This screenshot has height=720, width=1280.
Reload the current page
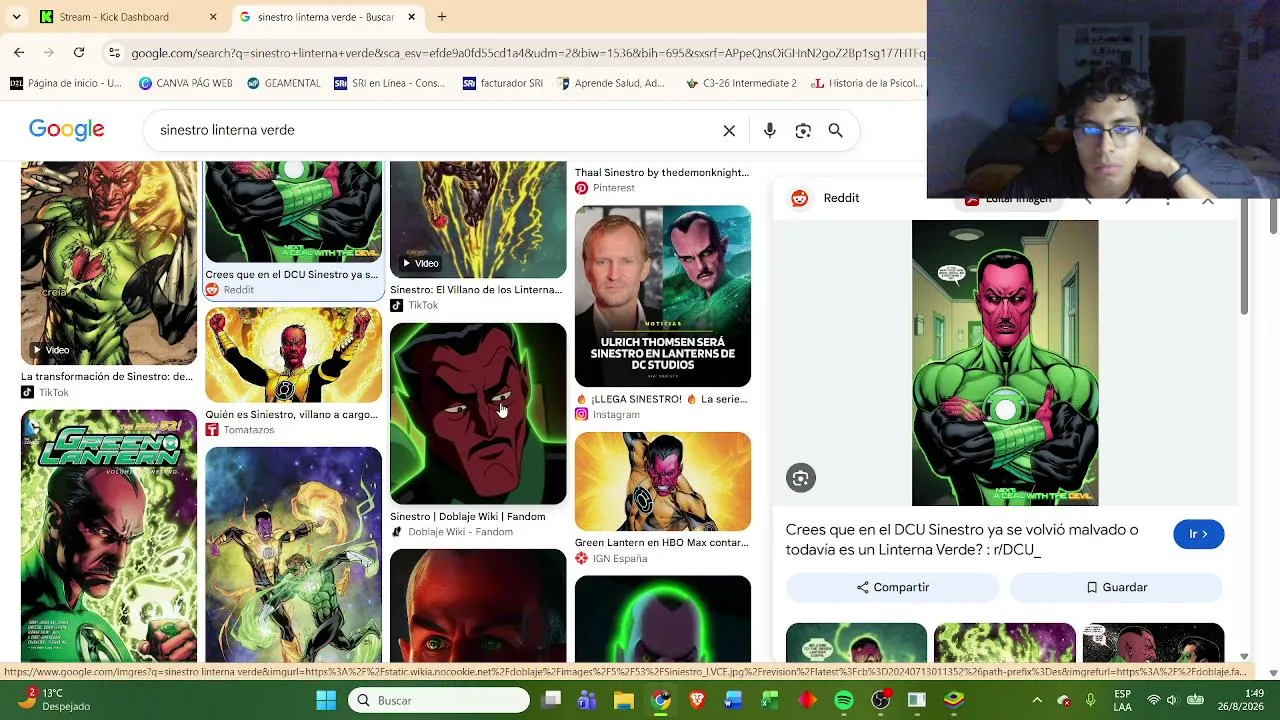[x=79, y=52]
